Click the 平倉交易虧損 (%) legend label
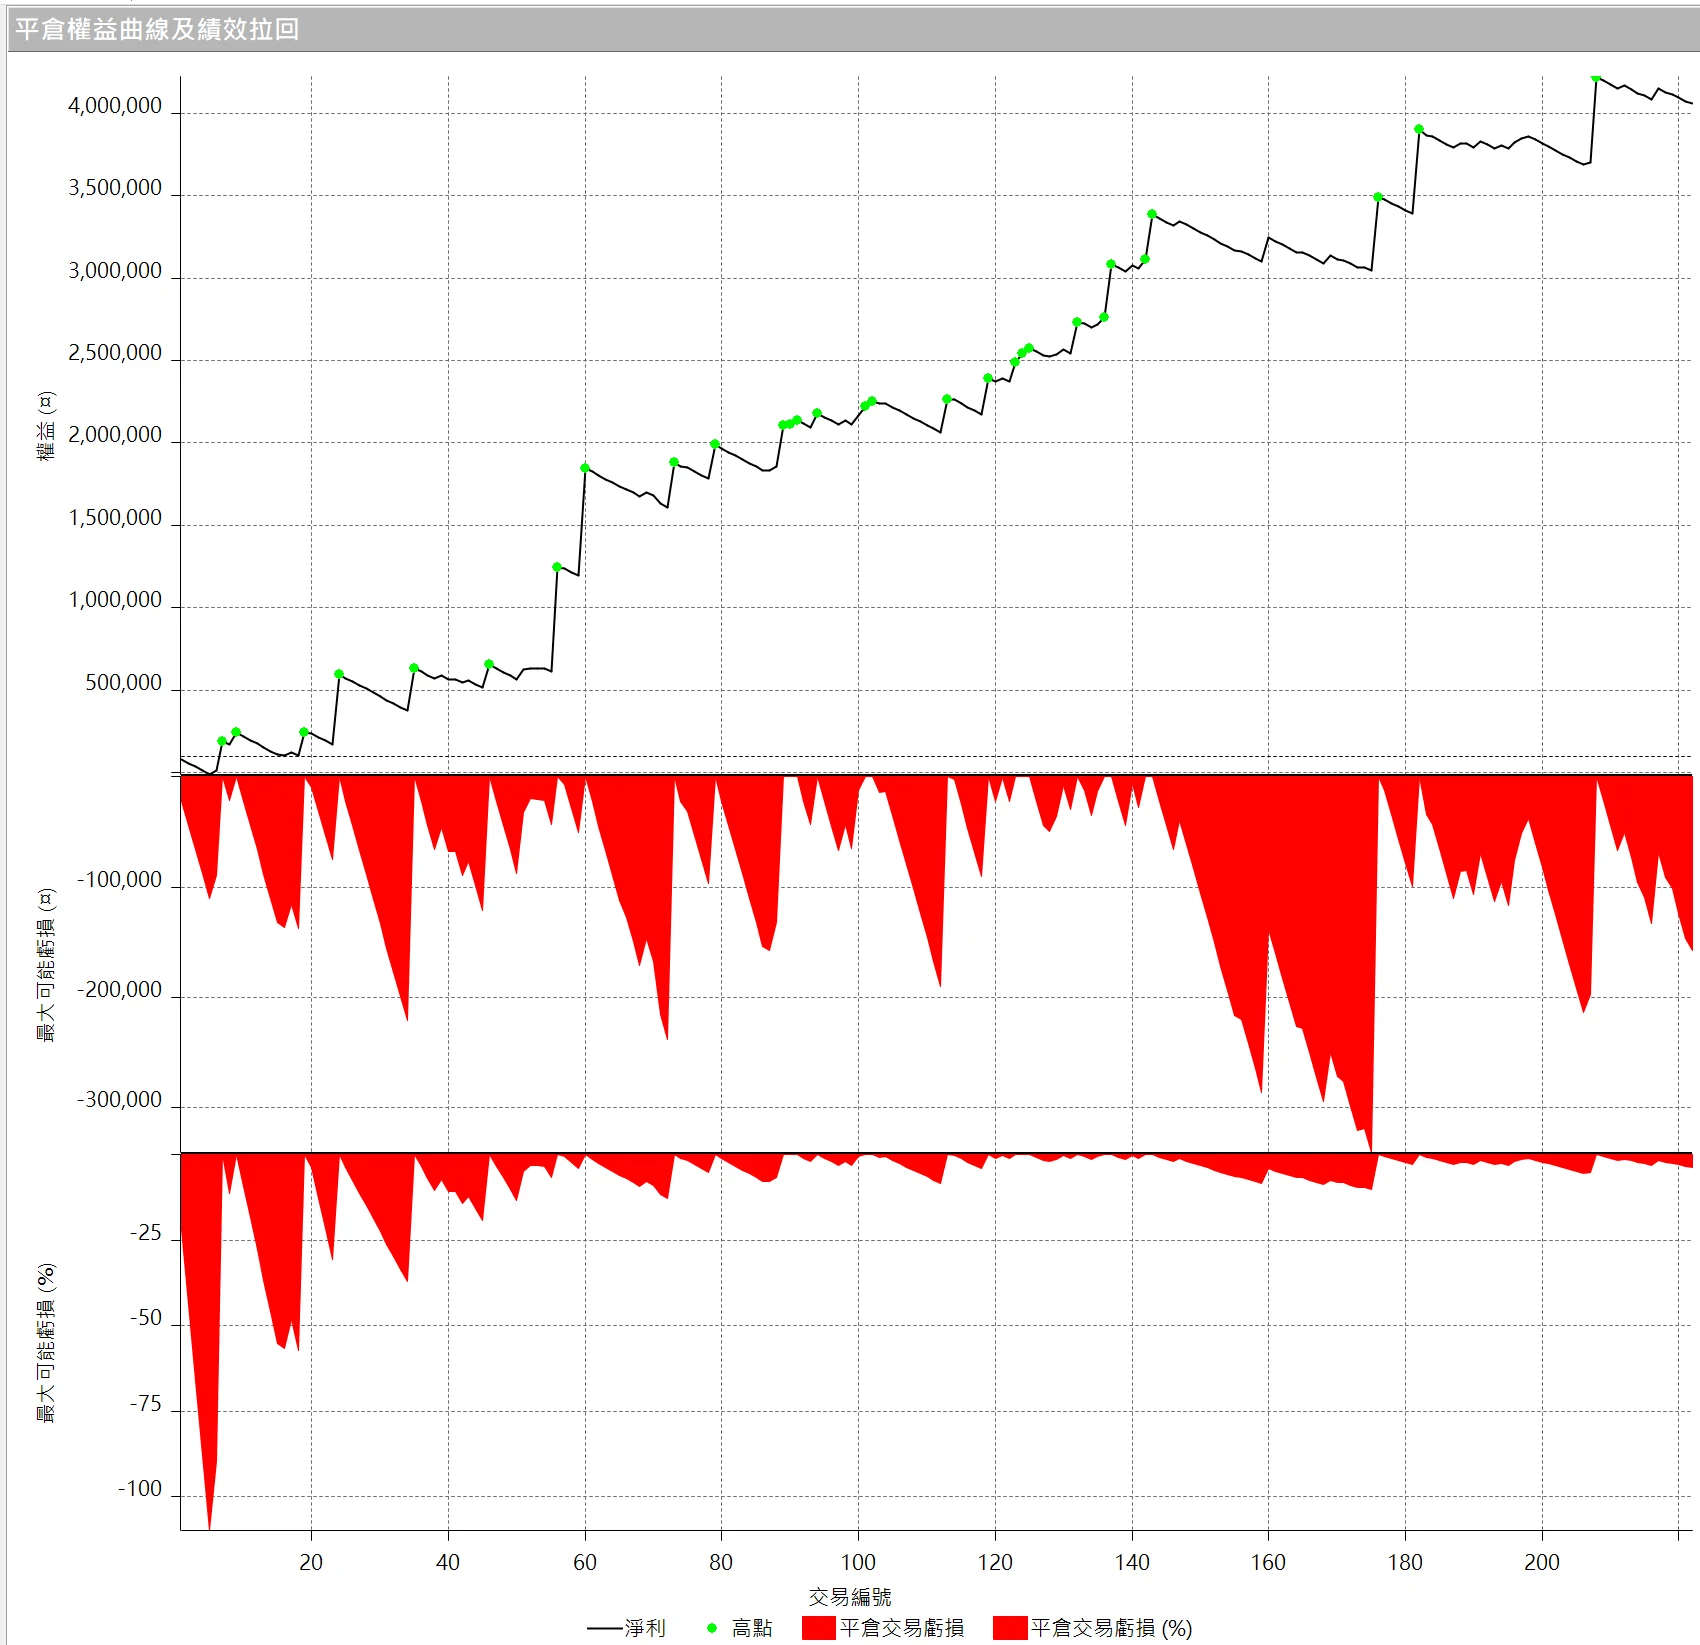The height and width of the screenshot is (1645, 1700). point(1112,1628)
